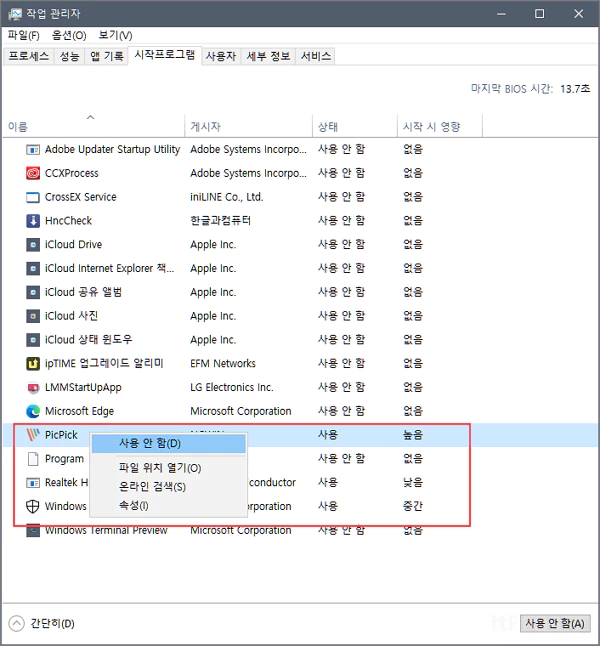Click the iCloud 사진 icon
Viewport: 600px width, 646px height.
click(33, 316)
